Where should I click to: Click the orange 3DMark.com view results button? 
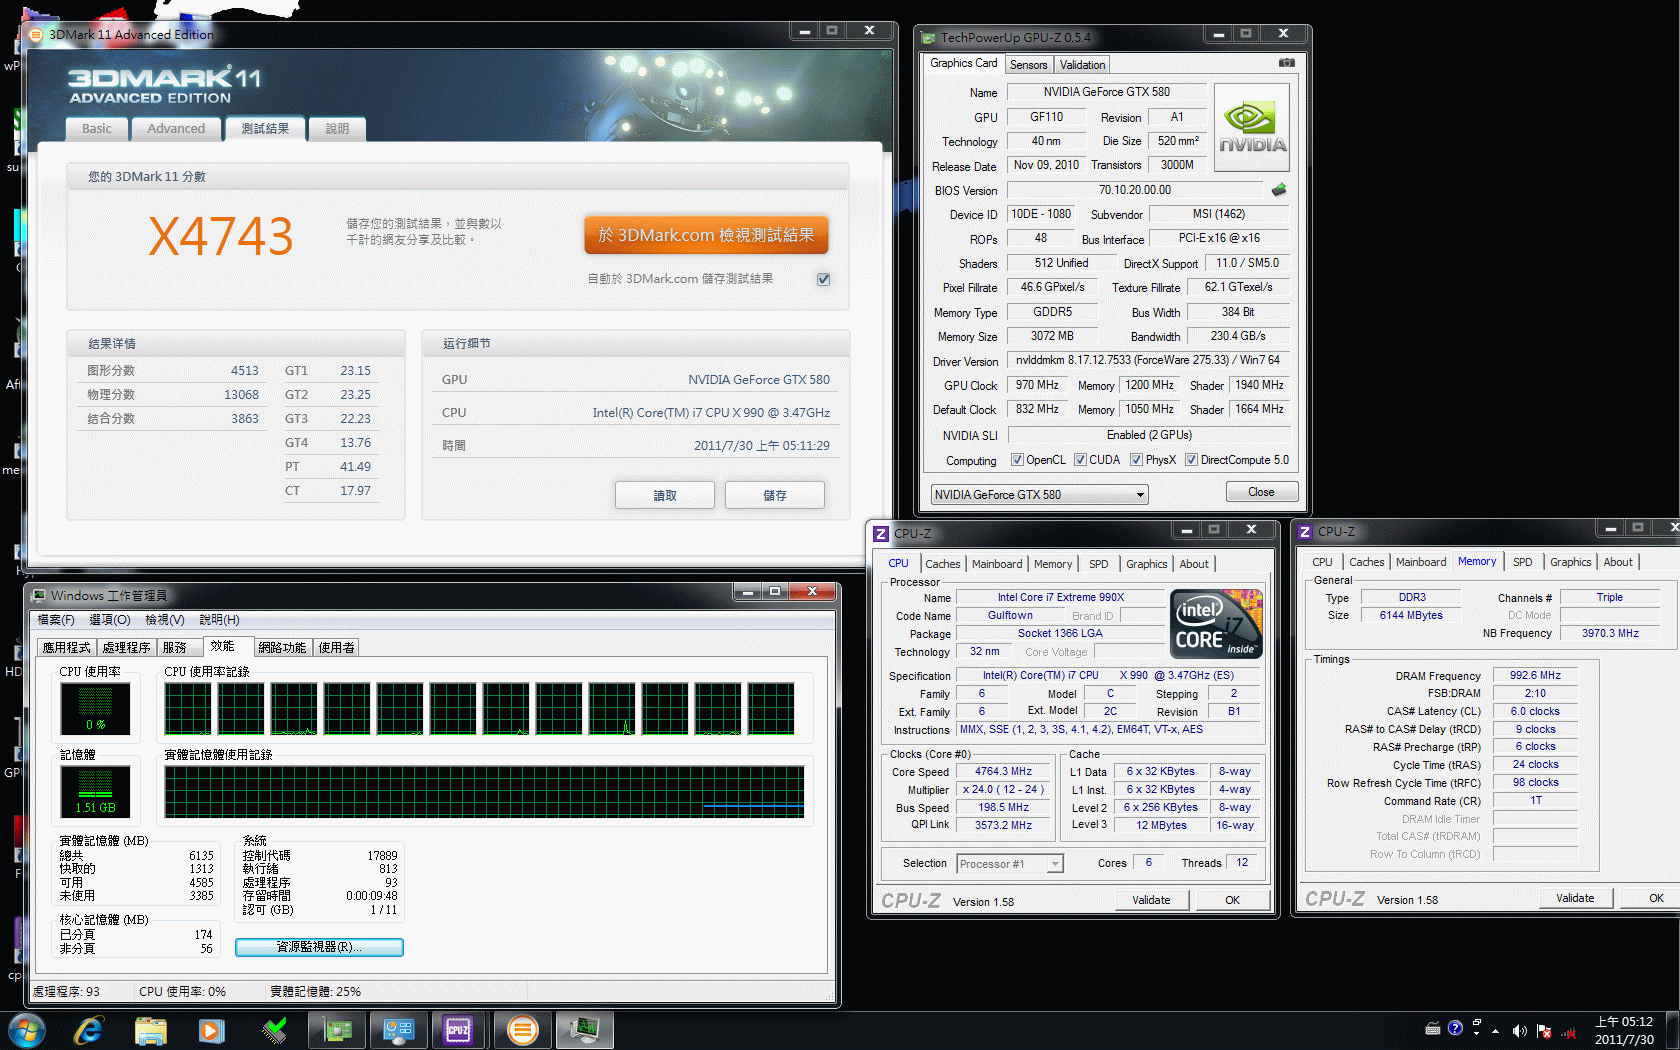click(x=706, y=235)
